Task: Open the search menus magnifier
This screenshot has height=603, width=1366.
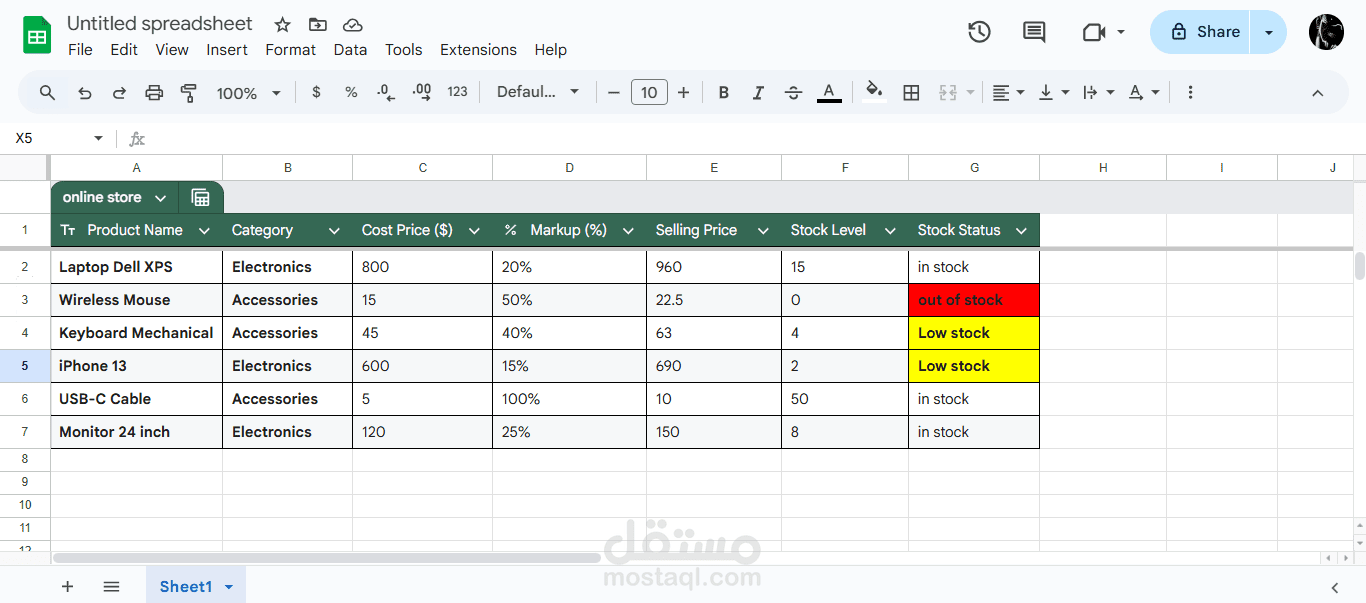Action: [47, 92]
